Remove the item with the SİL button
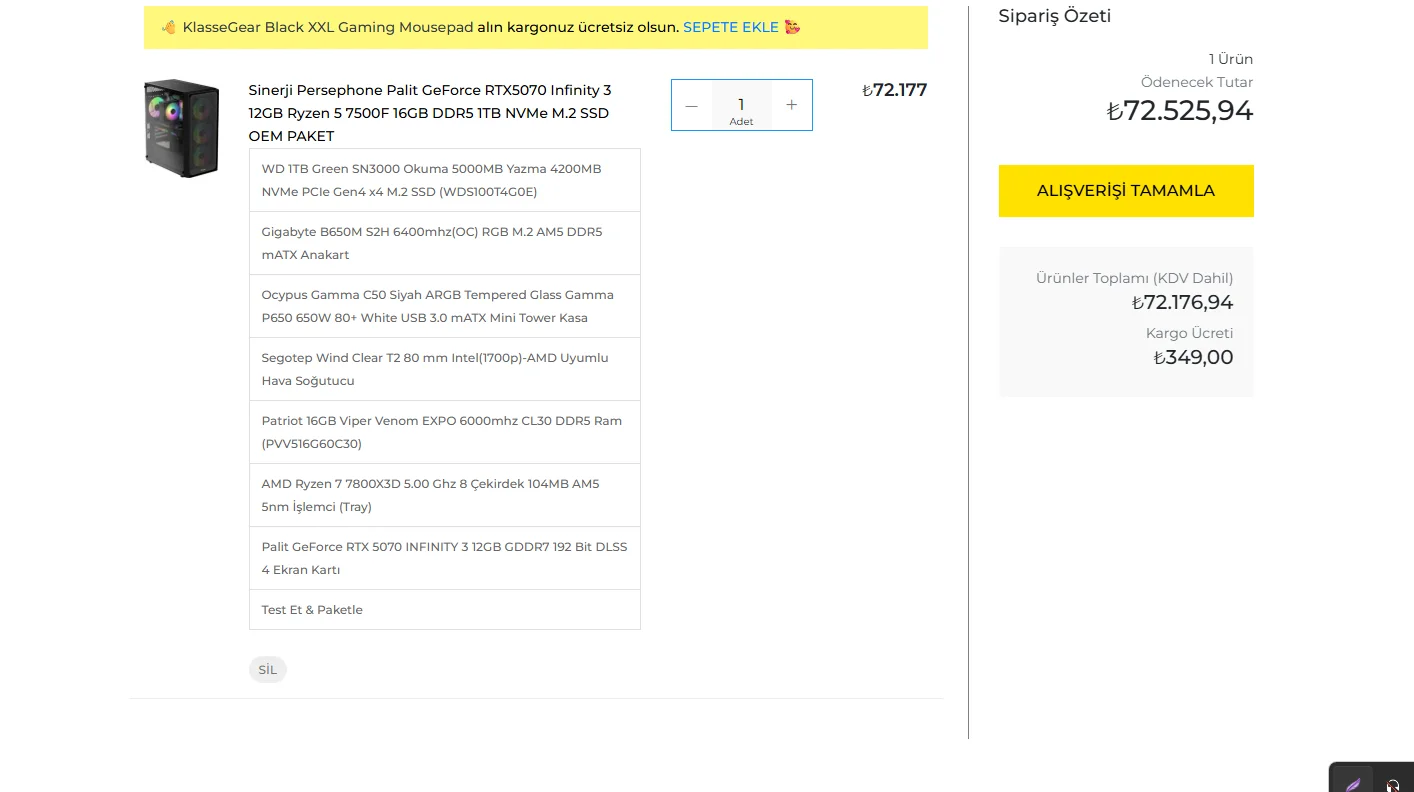This screenshot has height=792, width=1414. (x=267, y=670)
